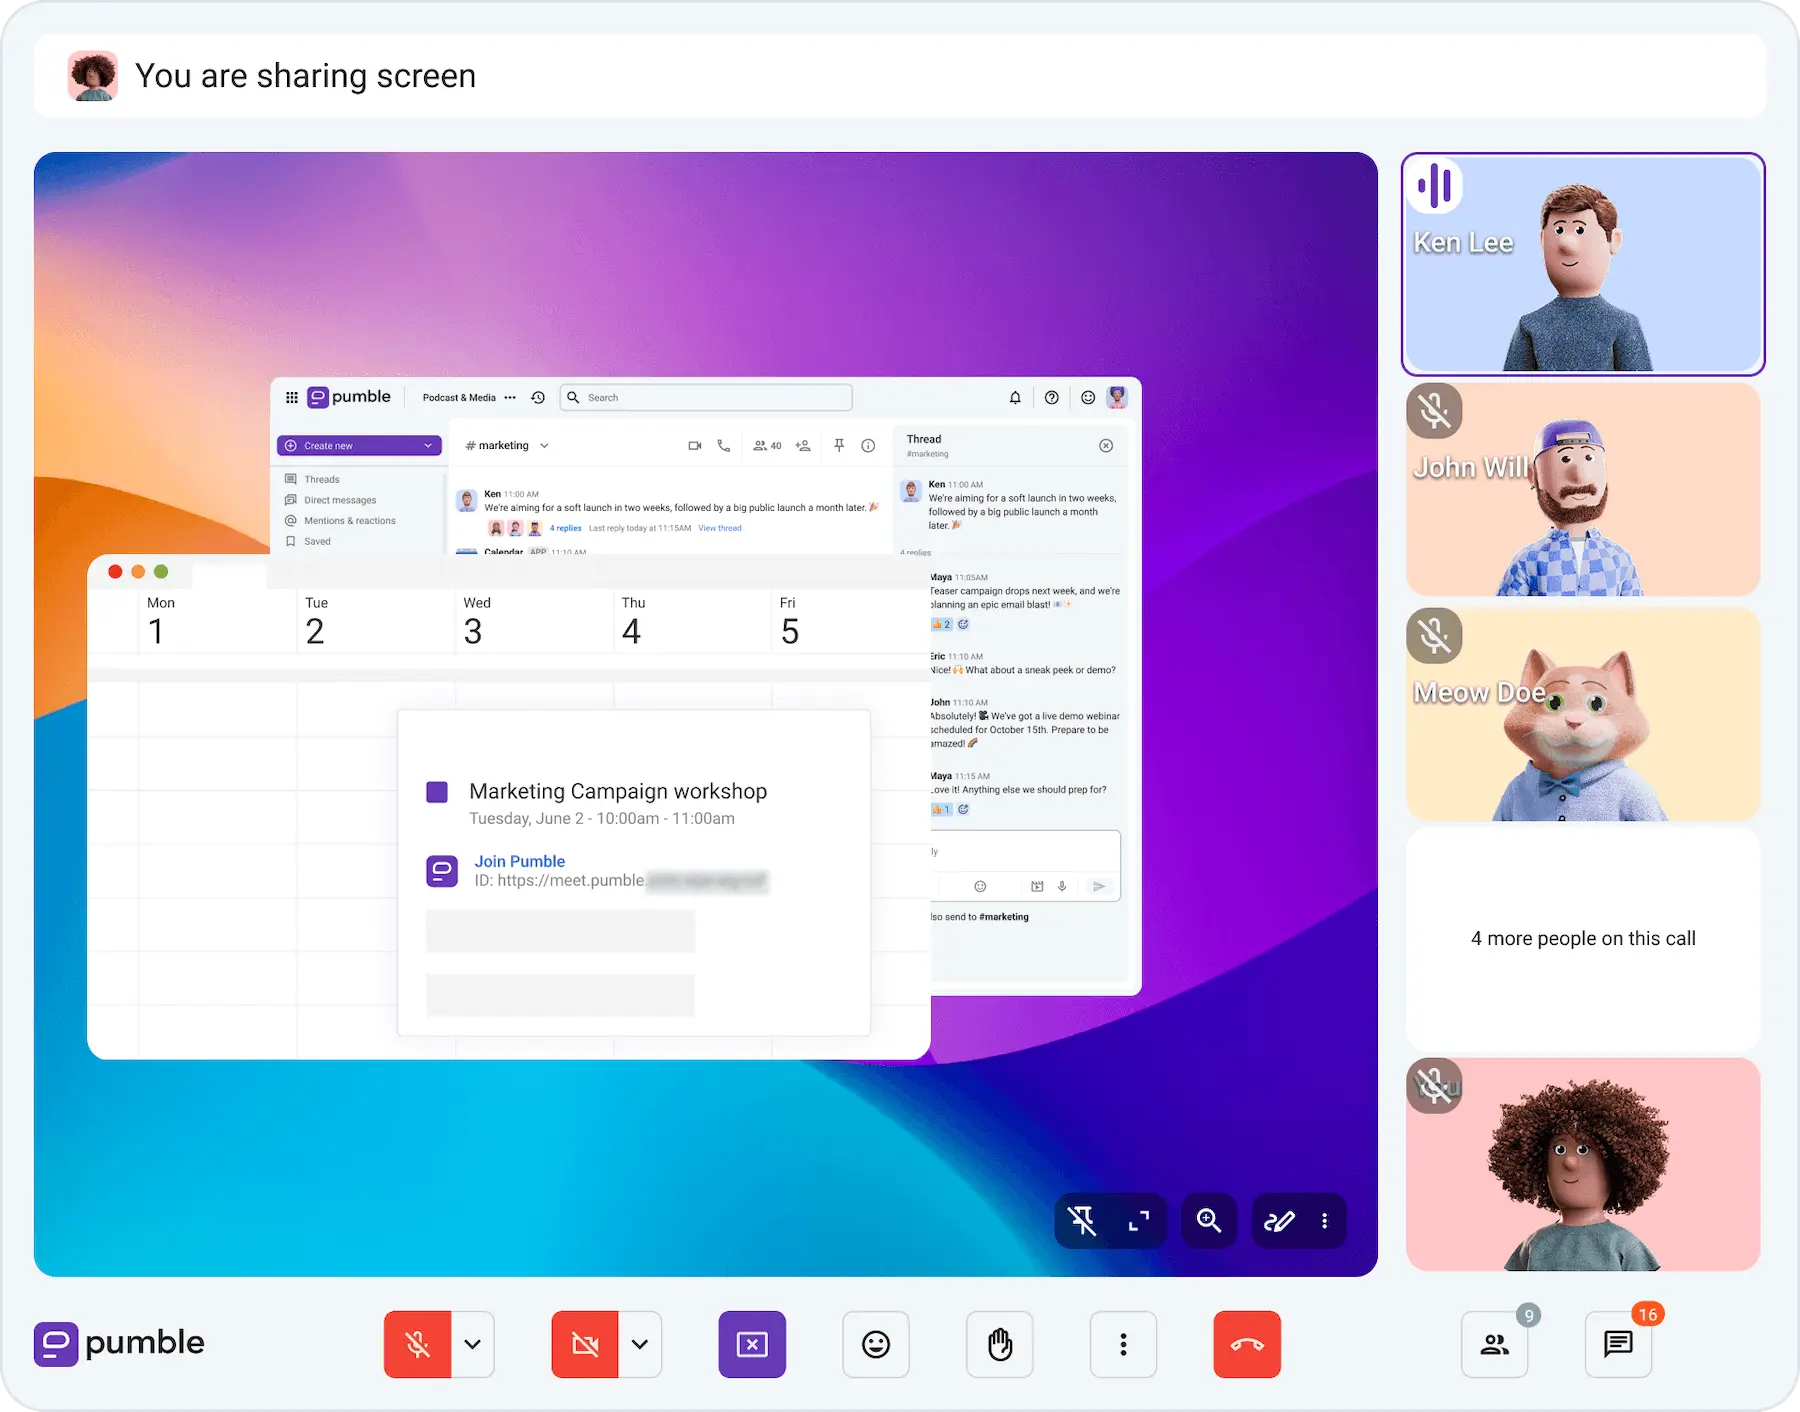The image size is (1800, 1412).
Task: Open profile avatar in Pumble header
Action: 1117,397
